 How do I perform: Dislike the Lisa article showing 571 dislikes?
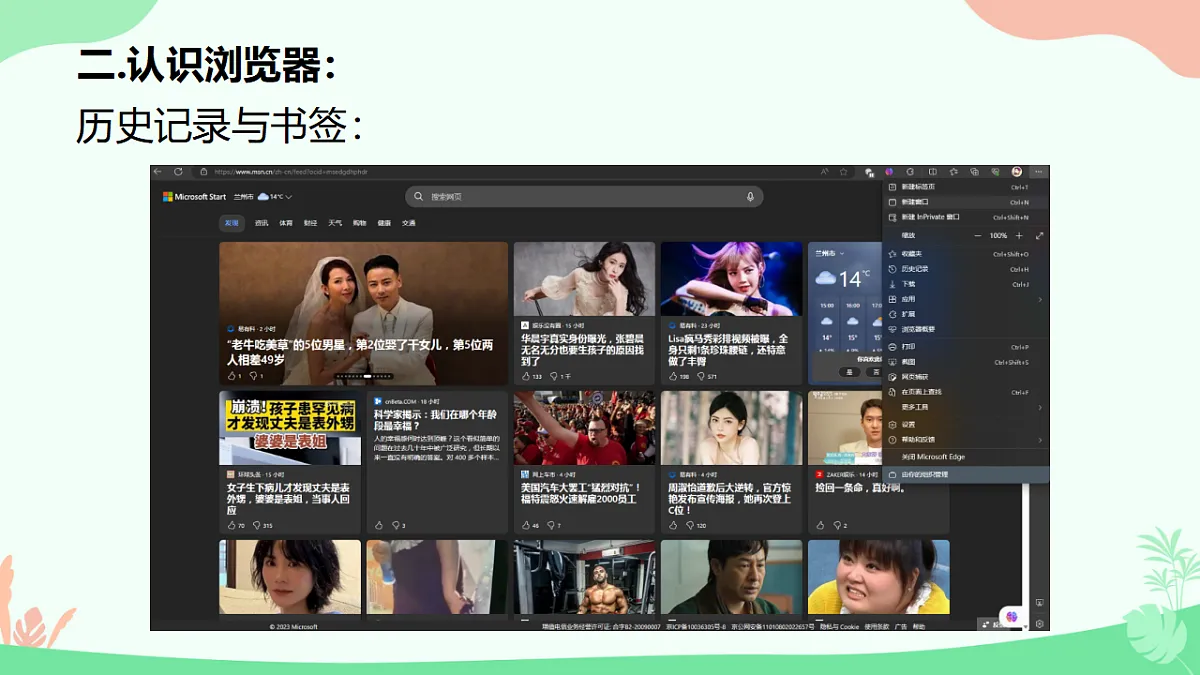[x=700, y=376]
